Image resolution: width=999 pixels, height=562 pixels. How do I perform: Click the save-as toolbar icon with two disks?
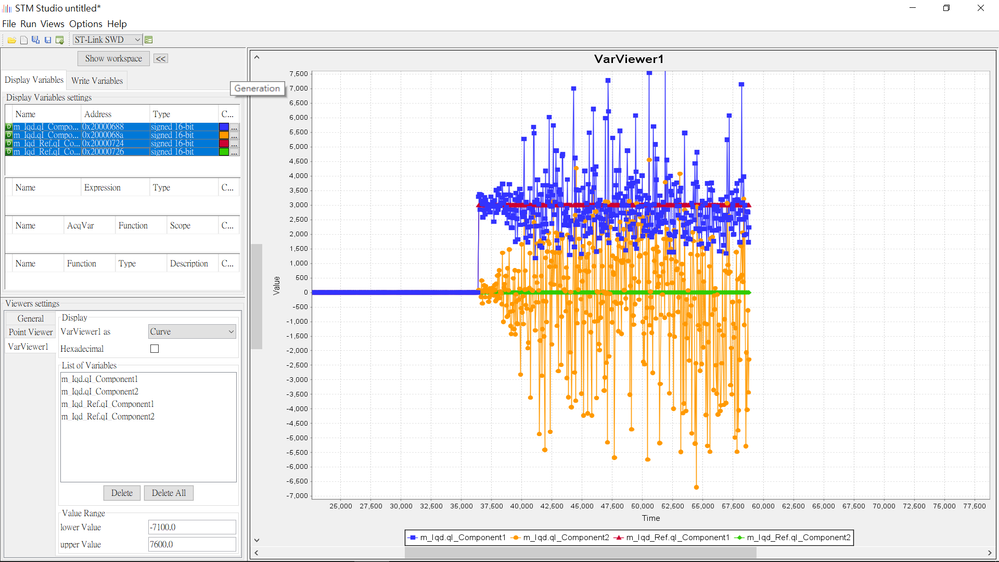coord(36,40)
